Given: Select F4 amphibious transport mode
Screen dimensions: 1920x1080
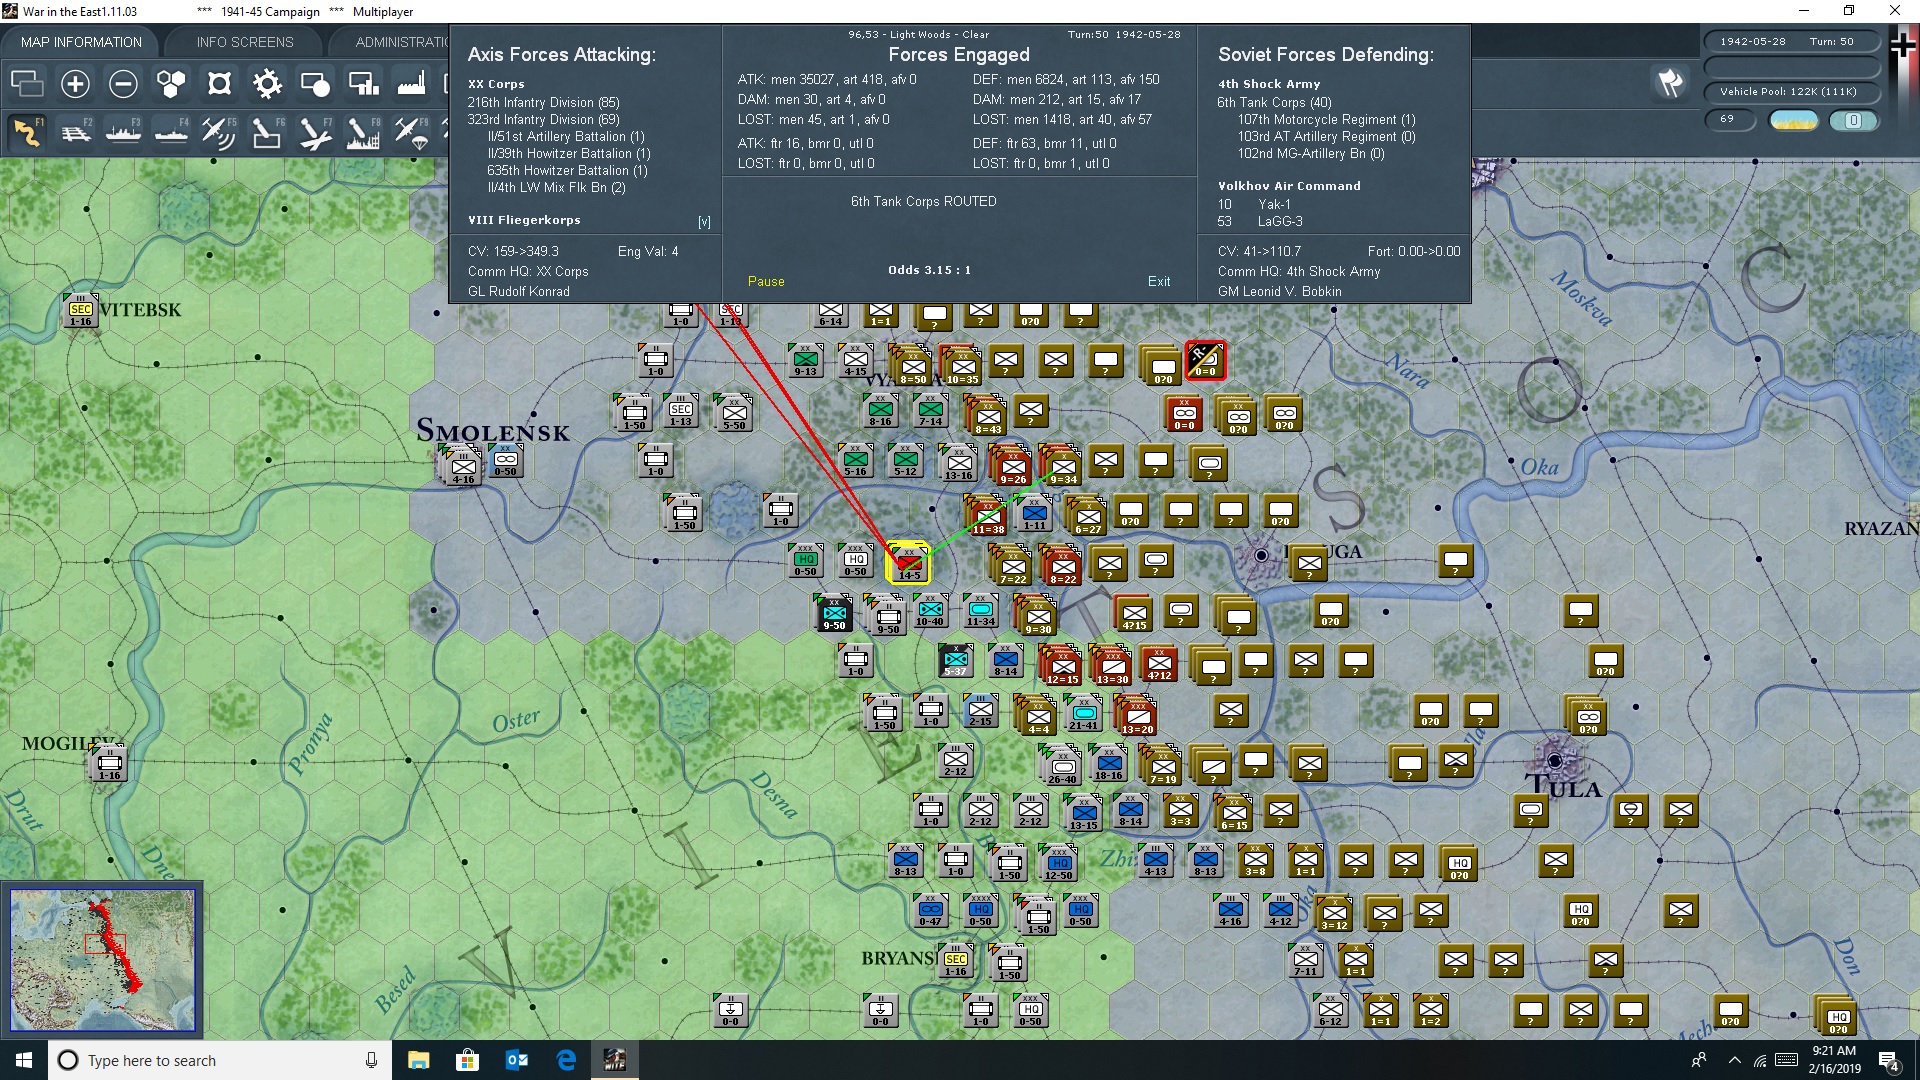Looking at the screenshot, I should point(171,132).
